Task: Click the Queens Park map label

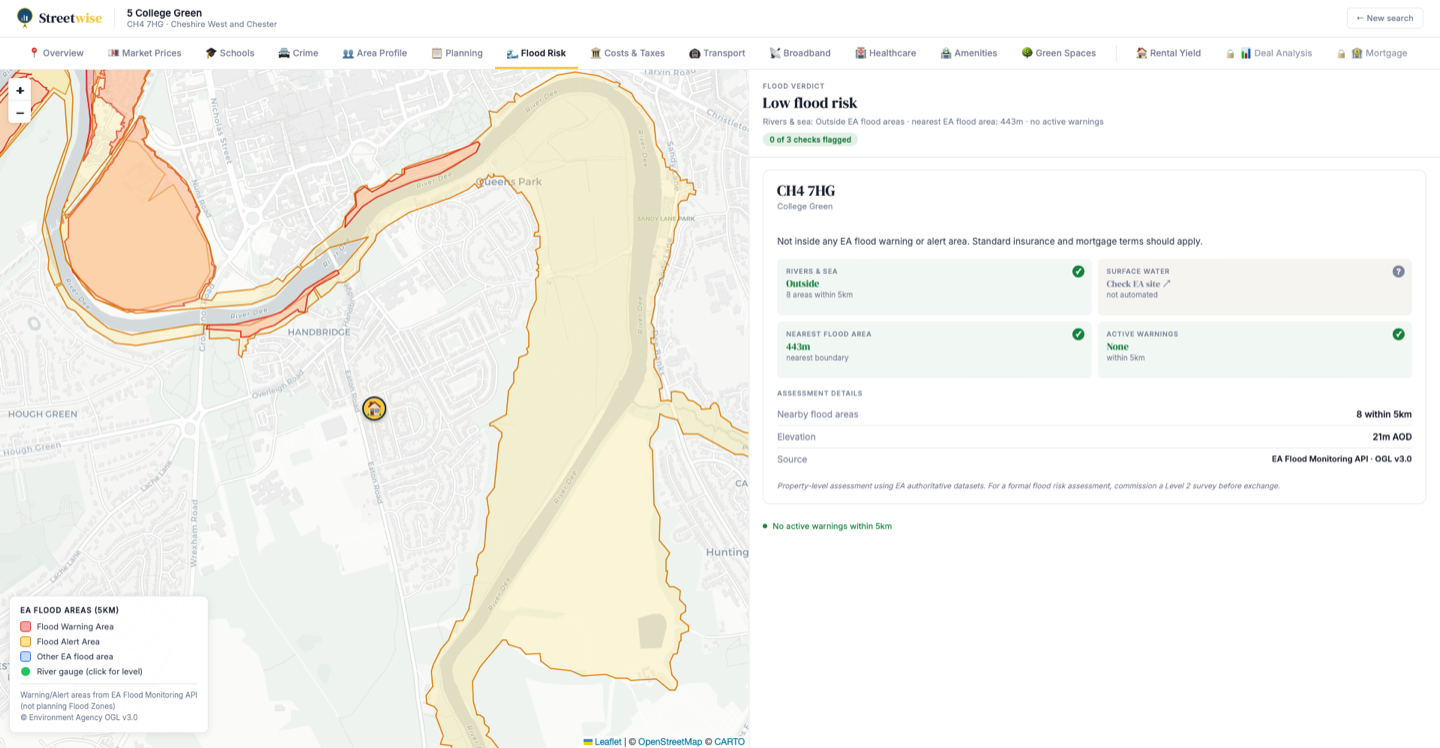Action: [509, 182]
